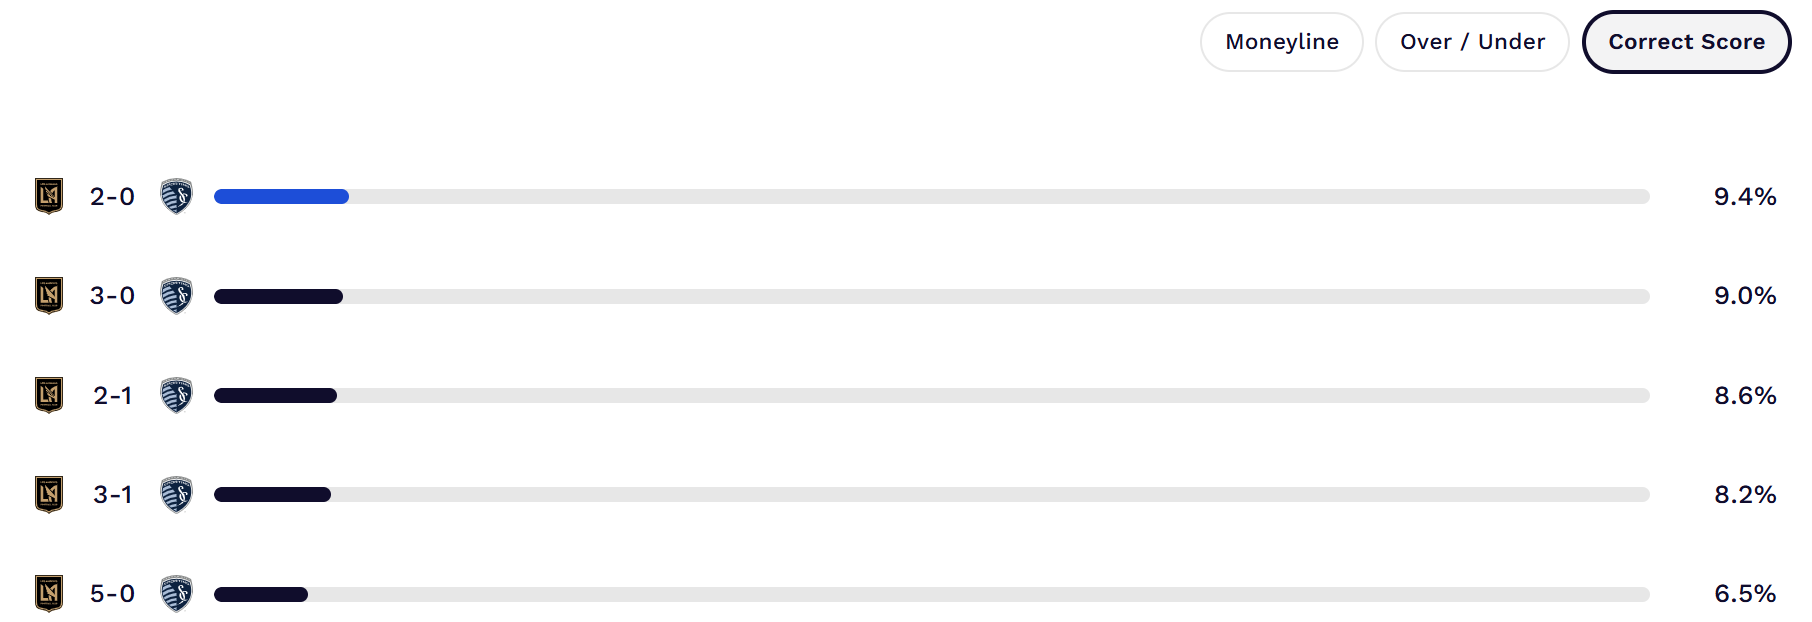Select the 5-0 score label
The width and height of the screenshot is (1812, 622).
pos(112,594)
